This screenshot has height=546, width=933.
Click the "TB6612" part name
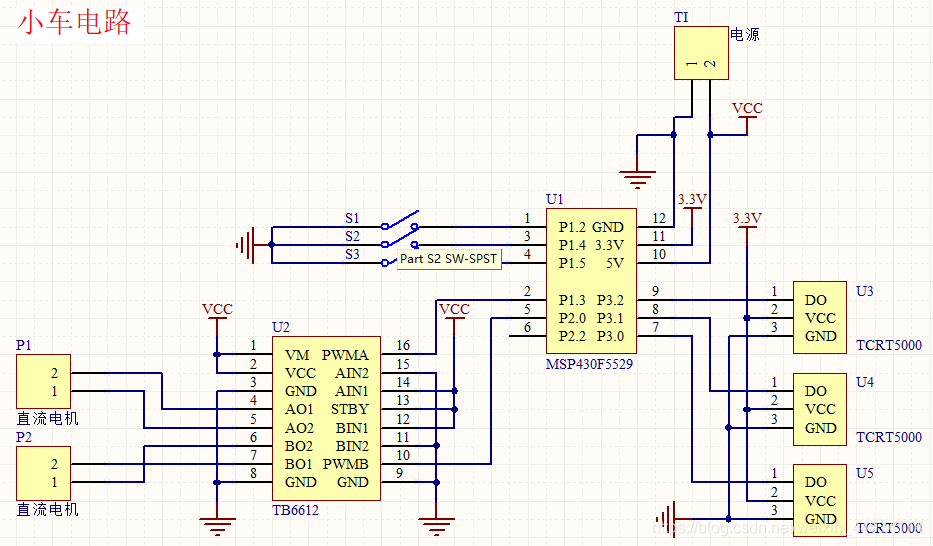click(x=296, y=510)
